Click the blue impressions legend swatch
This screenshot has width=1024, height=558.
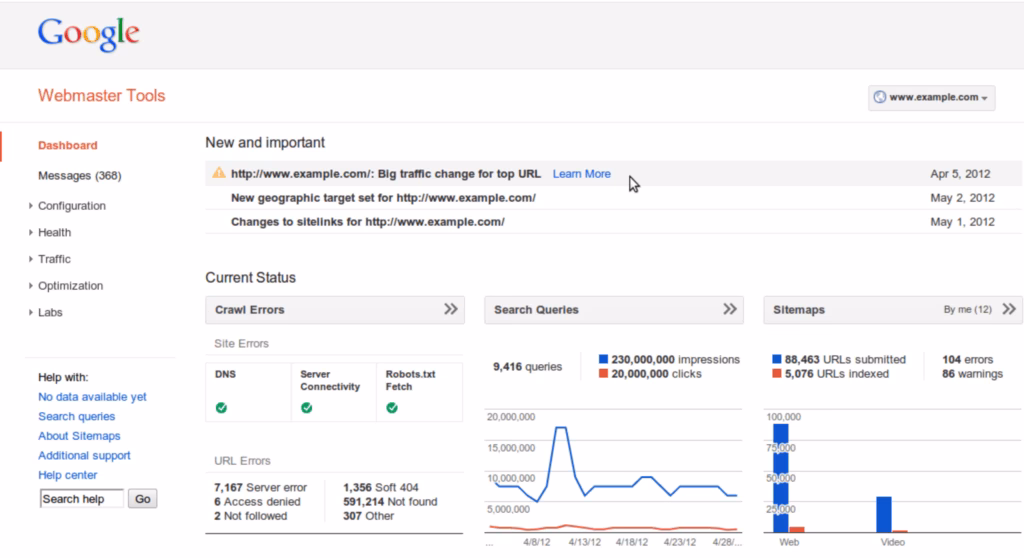[603, 359]
